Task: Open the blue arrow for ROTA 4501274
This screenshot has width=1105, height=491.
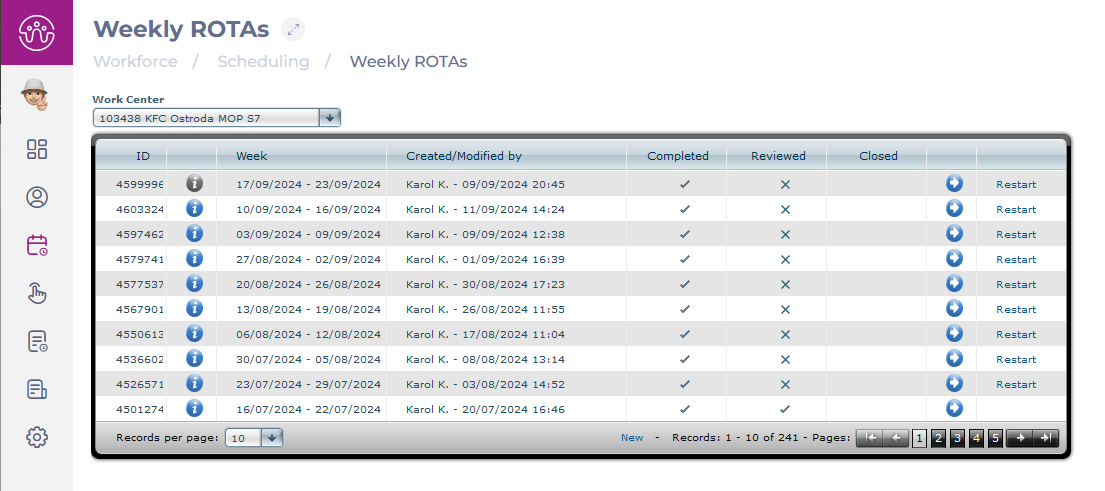Action: [x=954, y=409]
